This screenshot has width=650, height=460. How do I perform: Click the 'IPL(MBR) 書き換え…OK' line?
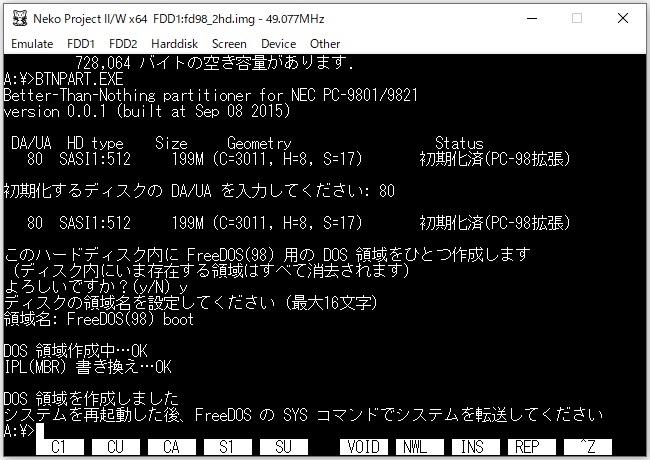(87, 366)
